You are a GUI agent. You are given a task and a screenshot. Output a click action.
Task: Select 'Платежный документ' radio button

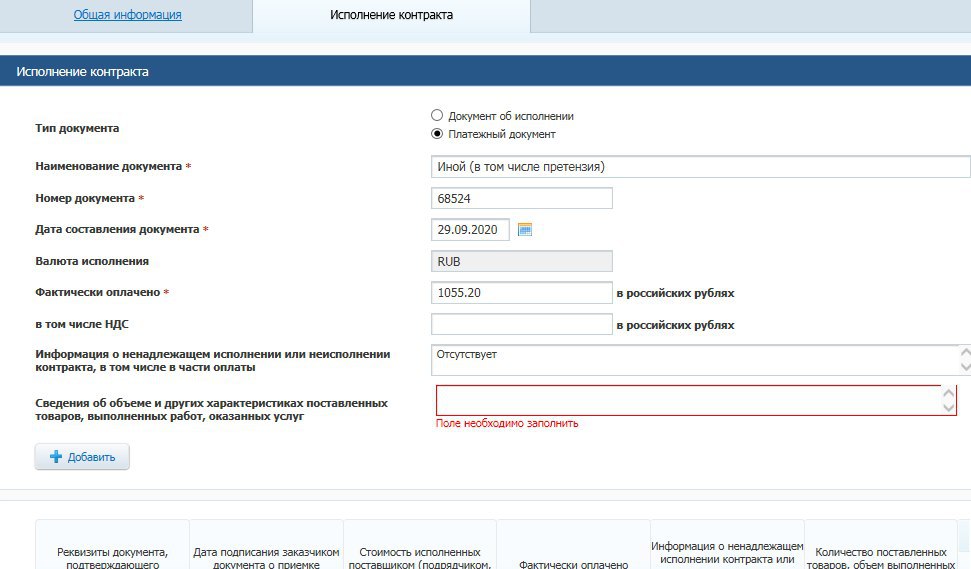click(x=437, y=133)
